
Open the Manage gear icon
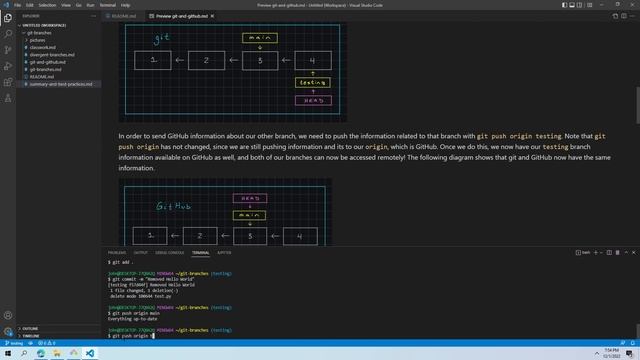click(x=8, y=331)
